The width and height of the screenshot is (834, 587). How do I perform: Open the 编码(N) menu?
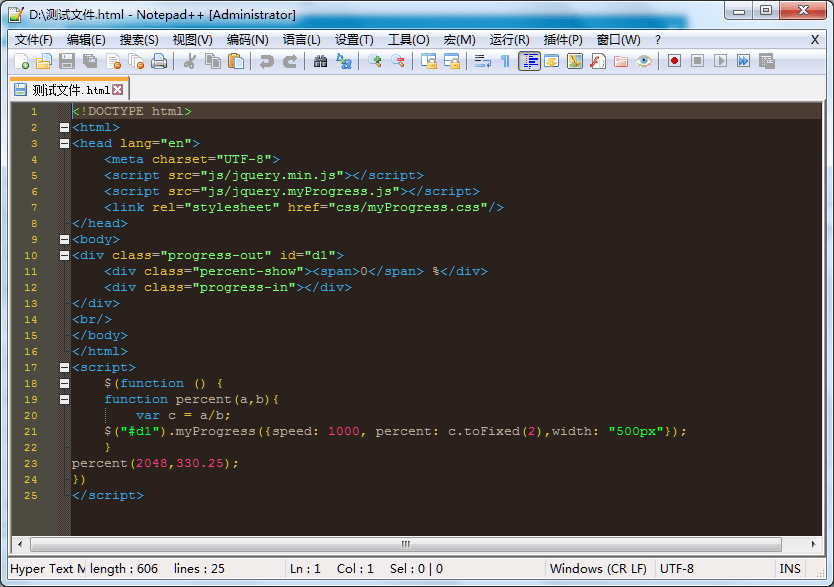[247, 40]
